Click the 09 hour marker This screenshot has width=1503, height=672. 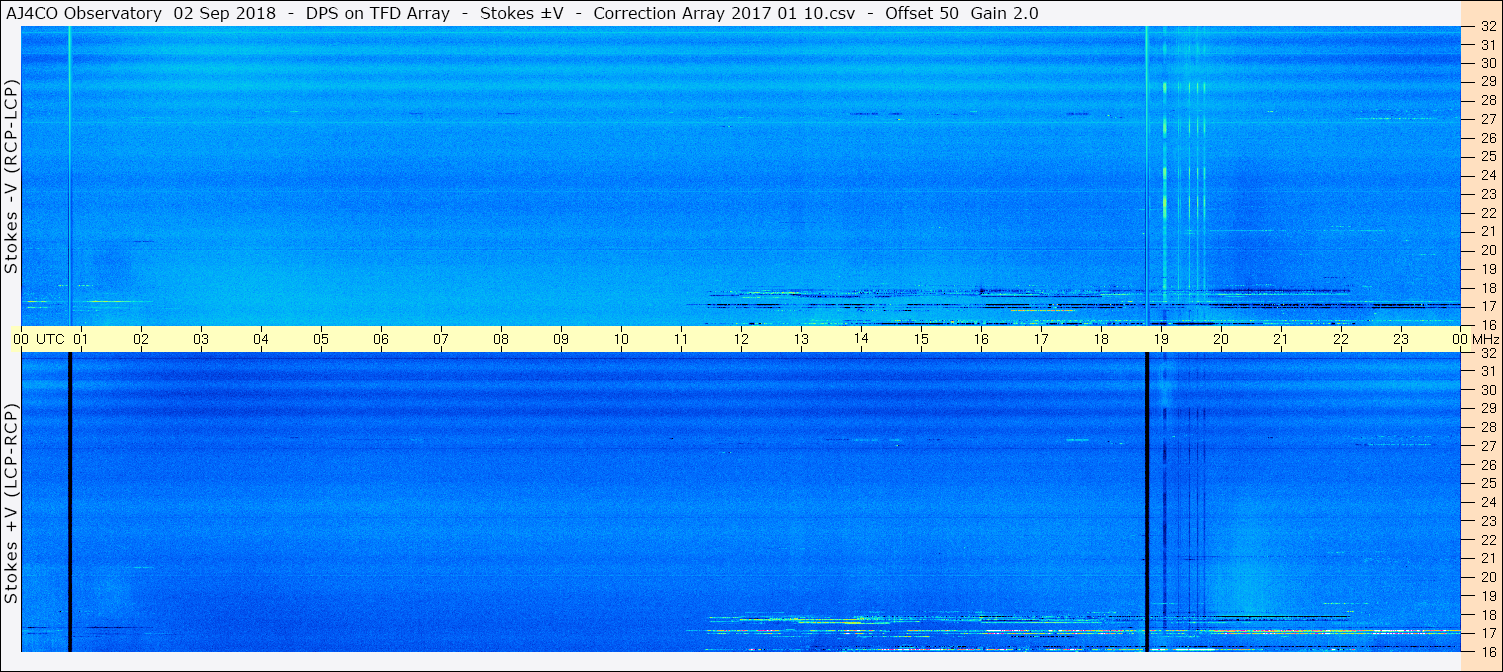561,340
